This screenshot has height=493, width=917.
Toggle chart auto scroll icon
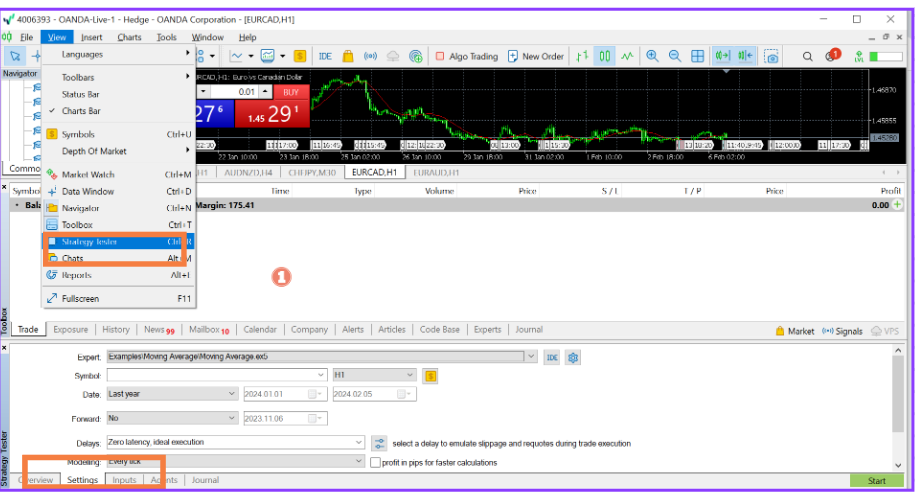coord(722,56)
